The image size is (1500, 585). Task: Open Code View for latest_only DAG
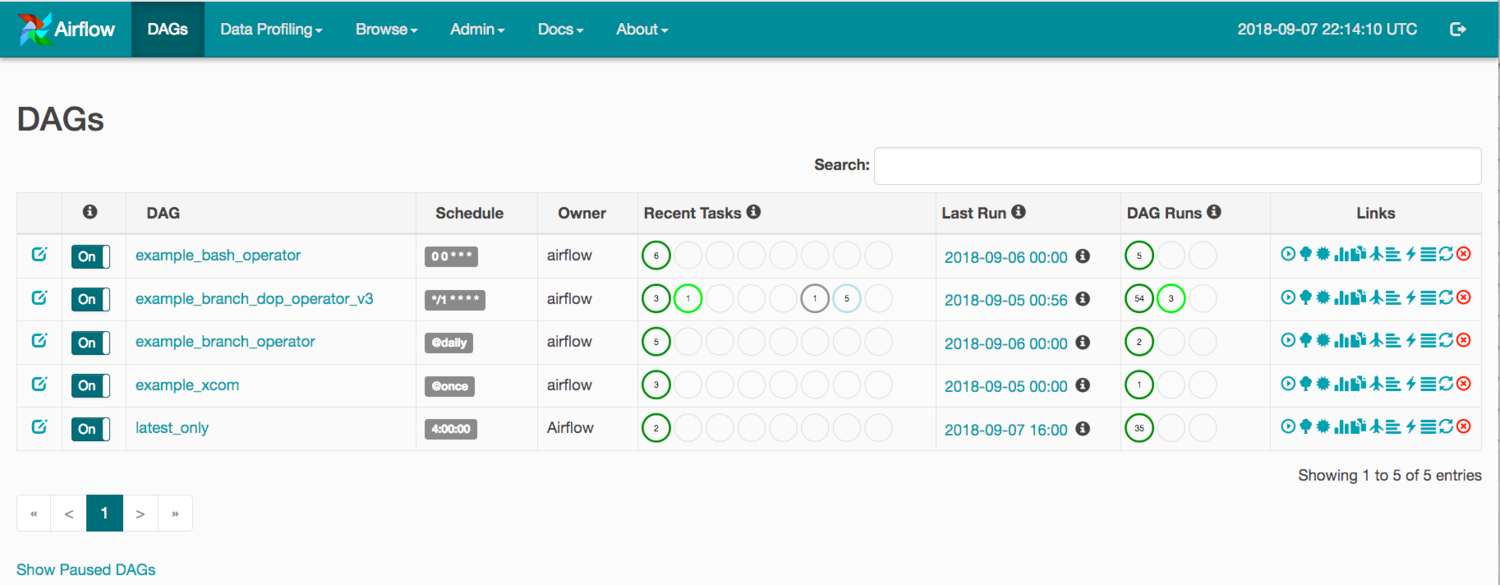(1411, 426)
